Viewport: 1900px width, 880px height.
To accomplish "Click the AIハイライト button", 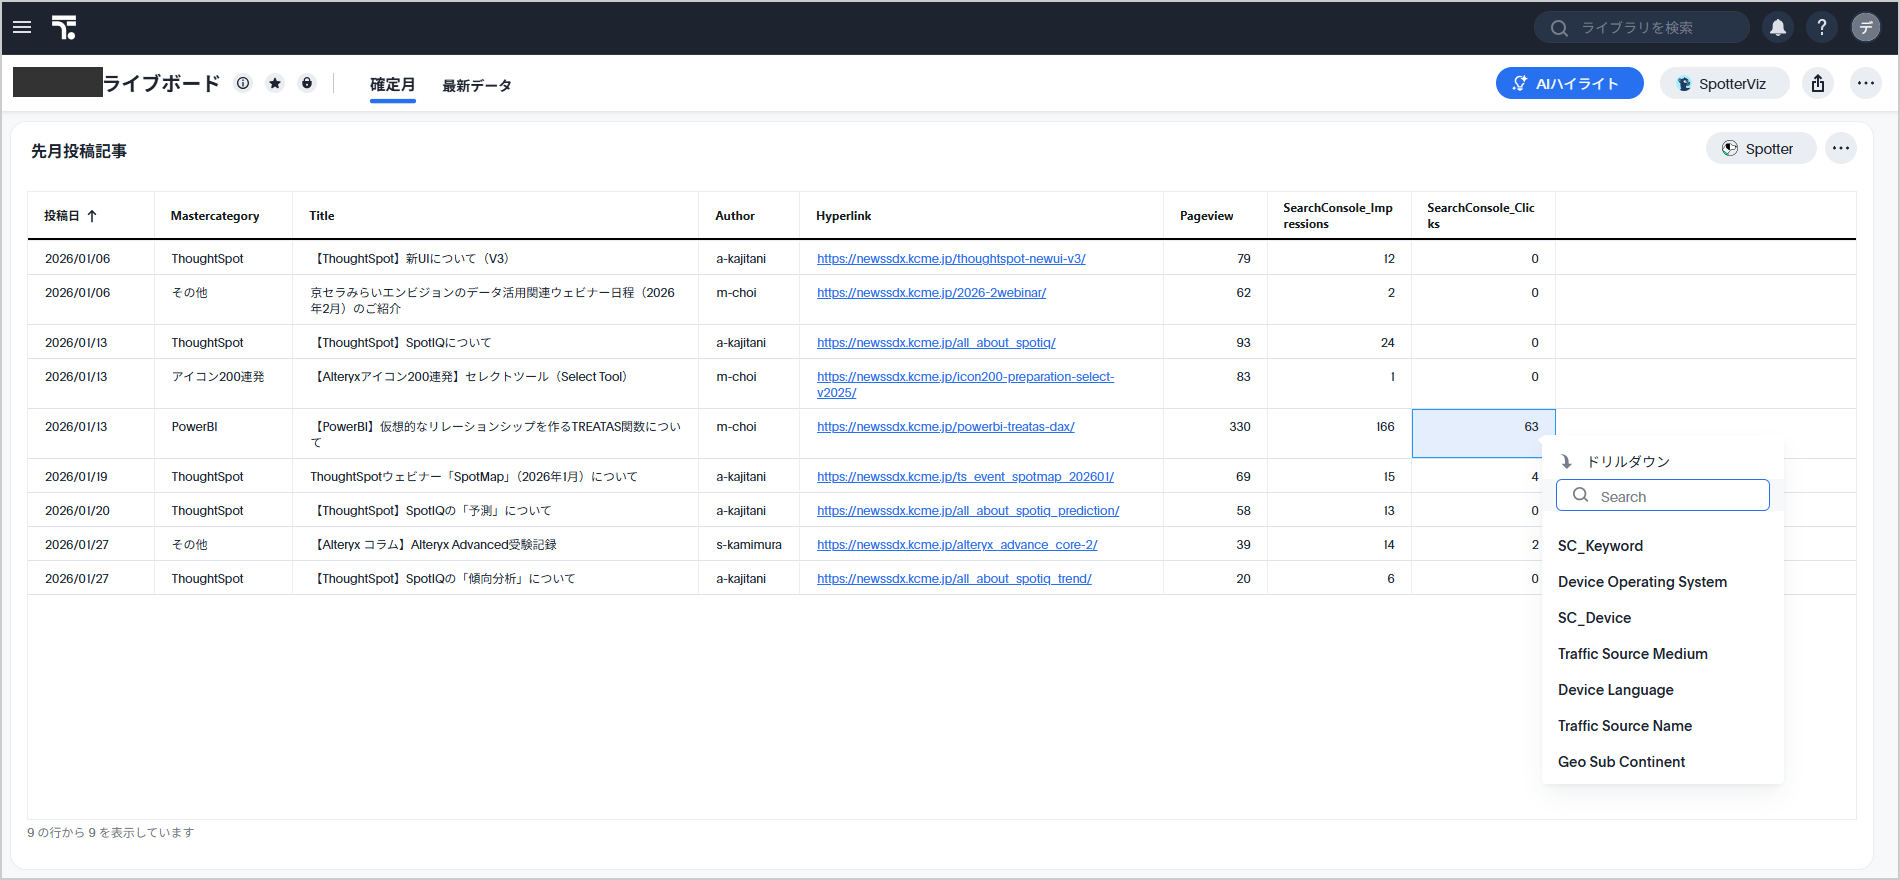I will pyautogui.click(x=1569, y=84).
